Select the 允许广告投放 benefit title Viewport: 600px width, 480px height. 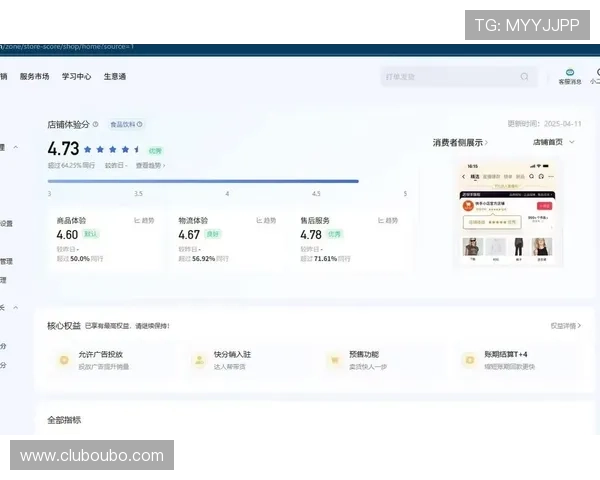pyautogui.click(x=101, y=354)
